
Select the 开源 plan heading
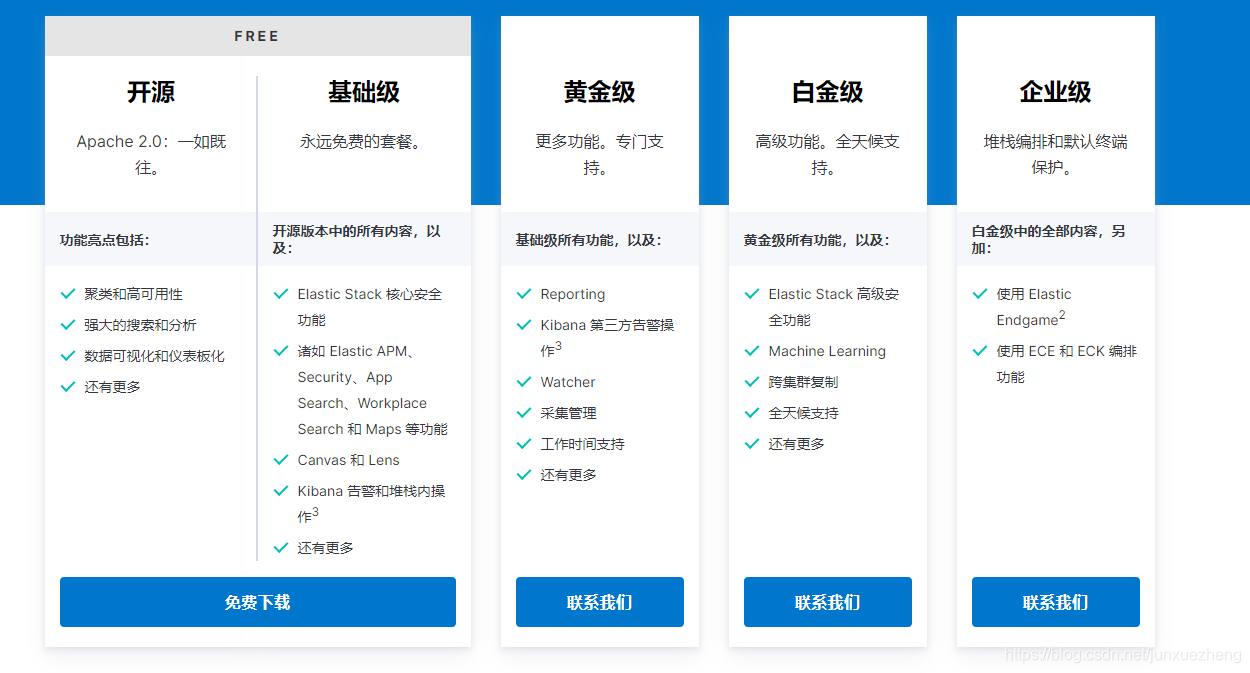pyautogui.click(x=151, y=92)
